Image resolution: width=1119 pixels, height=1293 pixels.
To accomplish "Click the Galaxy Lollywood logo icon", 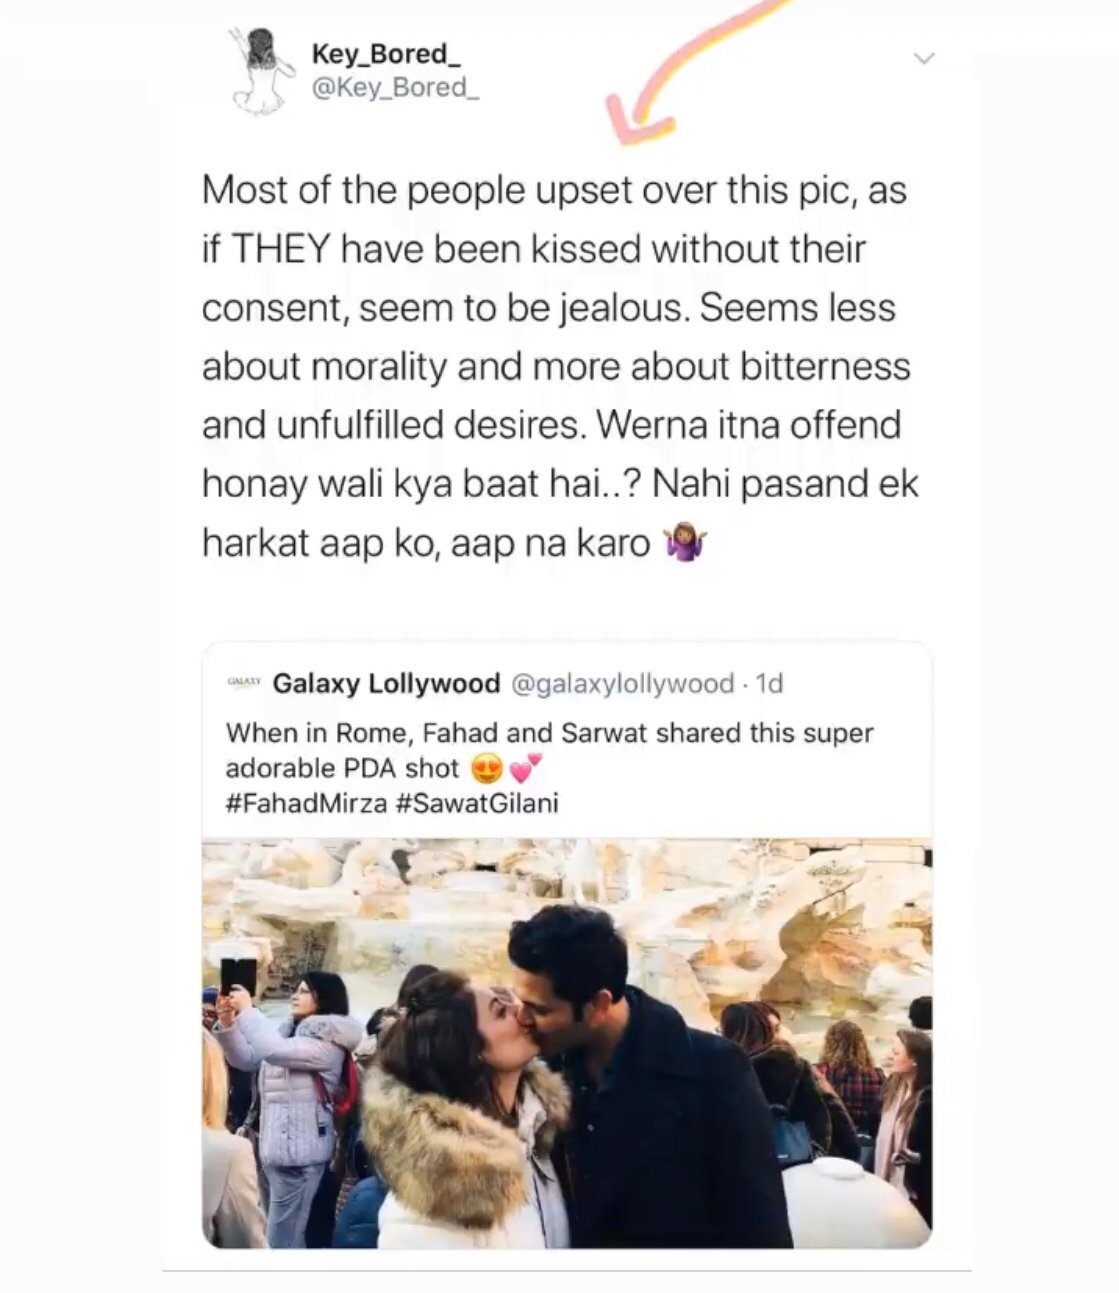I will coord(244,681).
